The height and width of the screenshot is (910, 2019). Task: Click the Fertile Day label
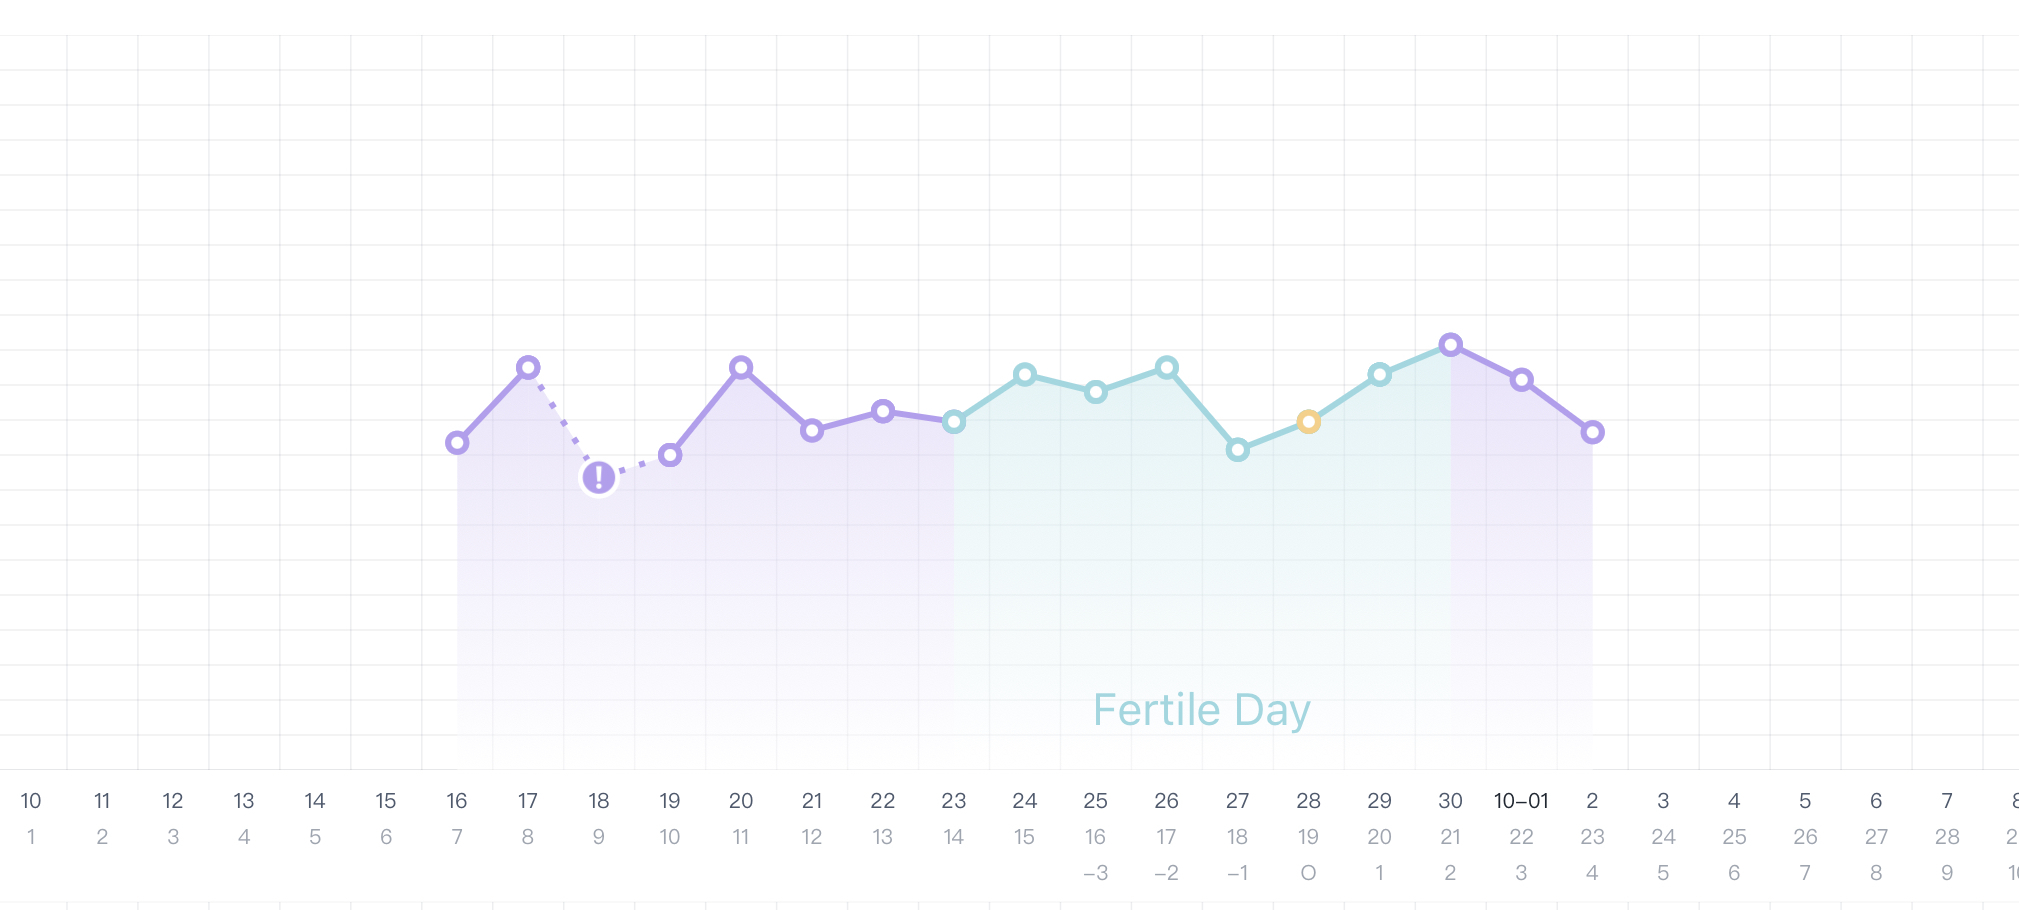tap(1200, 710)
